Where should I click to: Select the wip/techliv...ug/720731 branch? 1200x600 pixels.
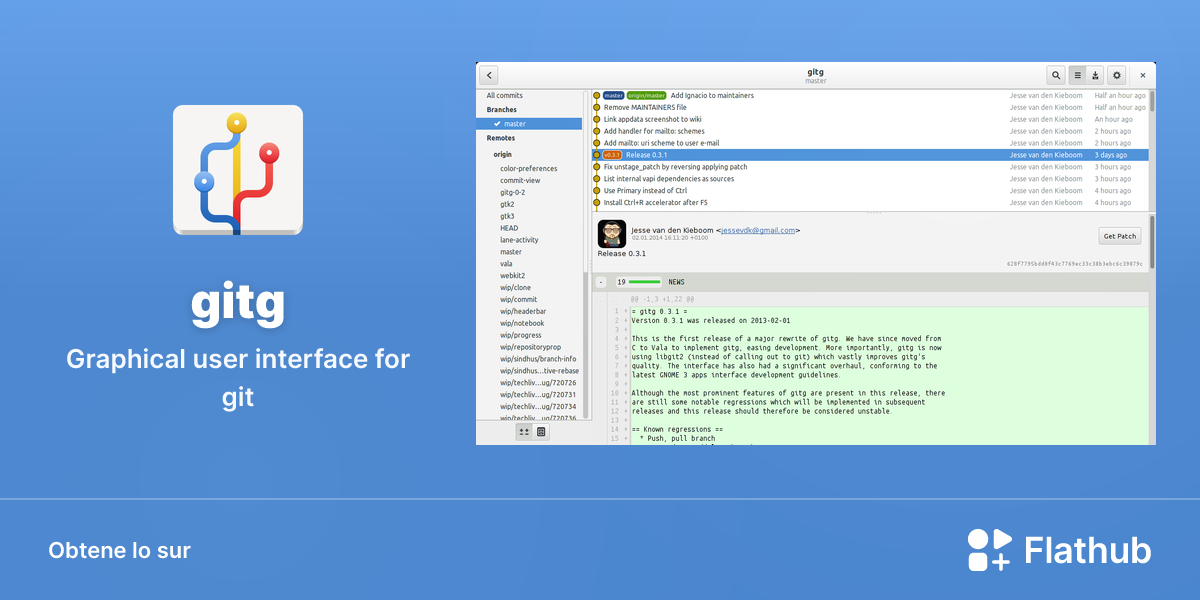[538, 395]
